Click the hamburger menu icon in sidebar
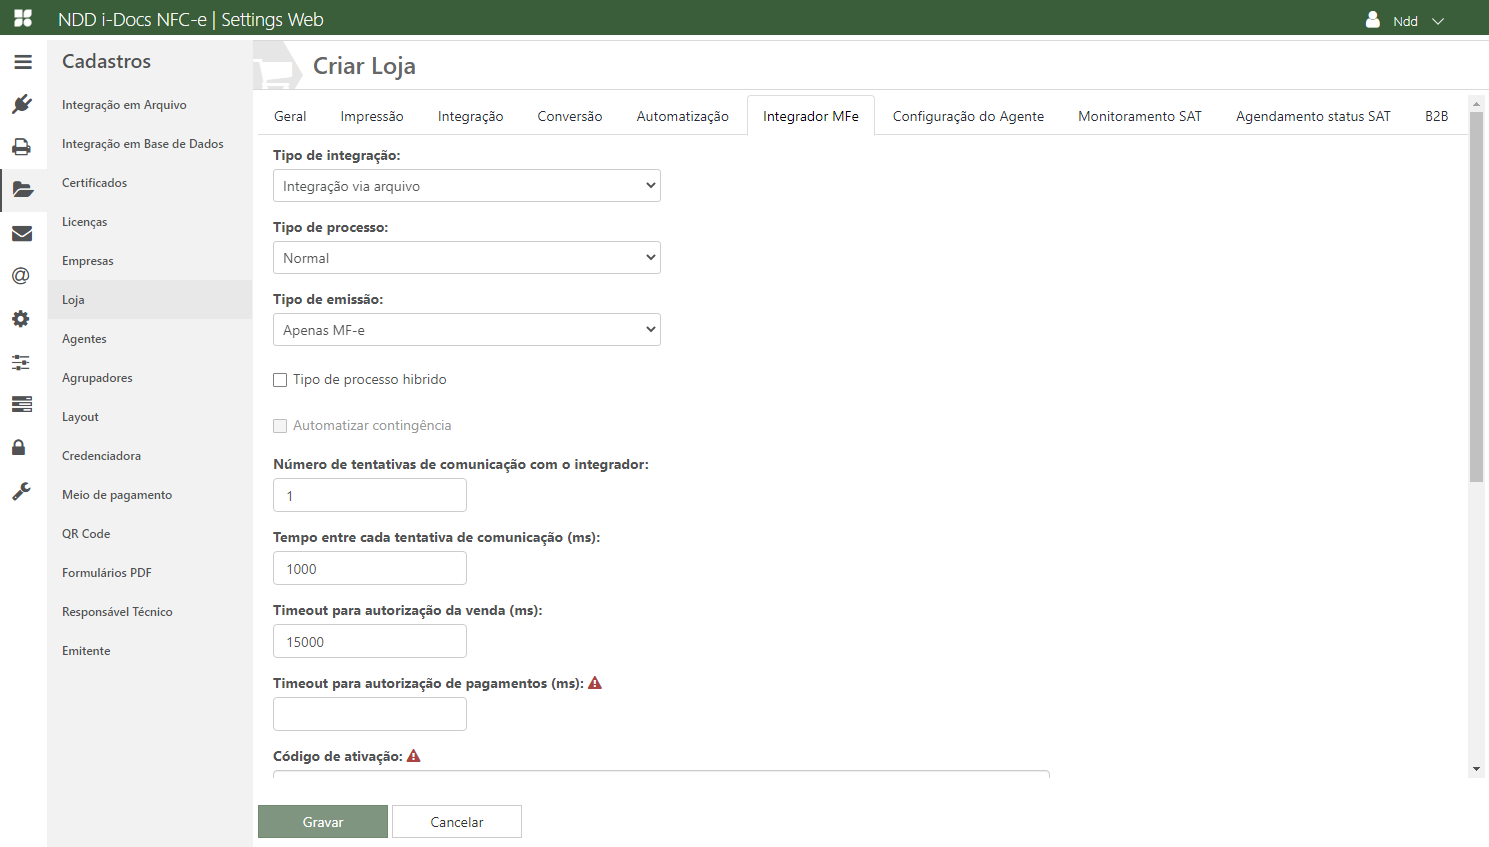1489x847 pixels. (x=23, y=62)
